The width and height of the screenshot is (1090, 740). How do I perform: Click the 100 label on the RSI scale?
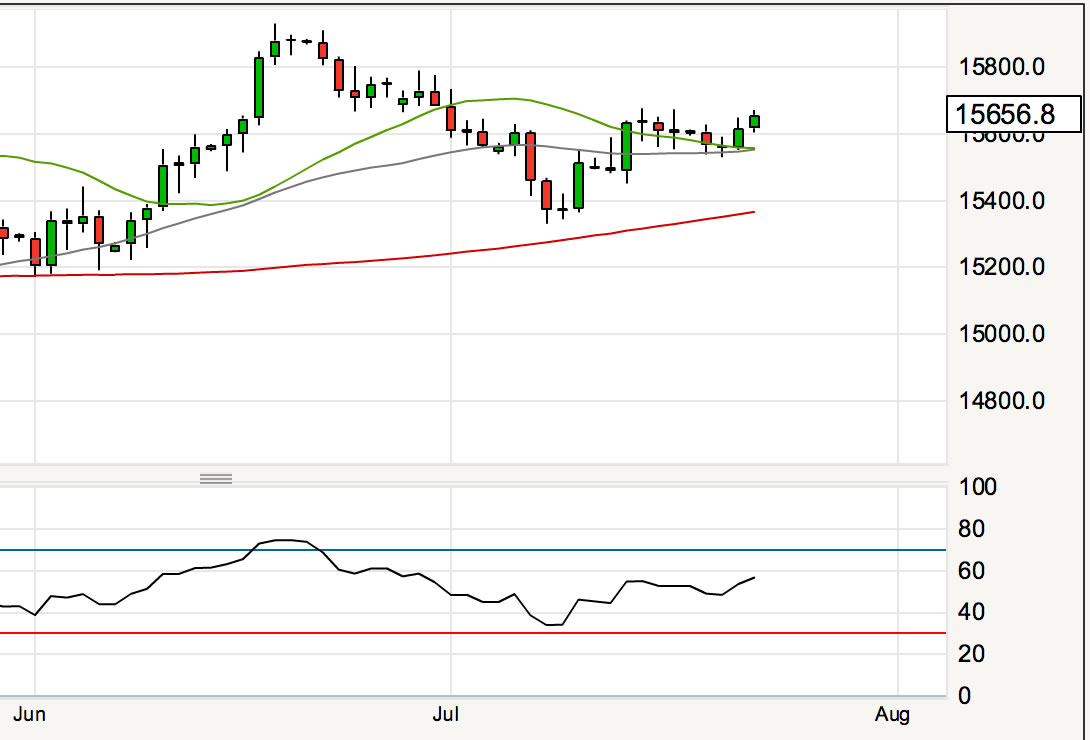pyautogui.click(x=977, y=488)
